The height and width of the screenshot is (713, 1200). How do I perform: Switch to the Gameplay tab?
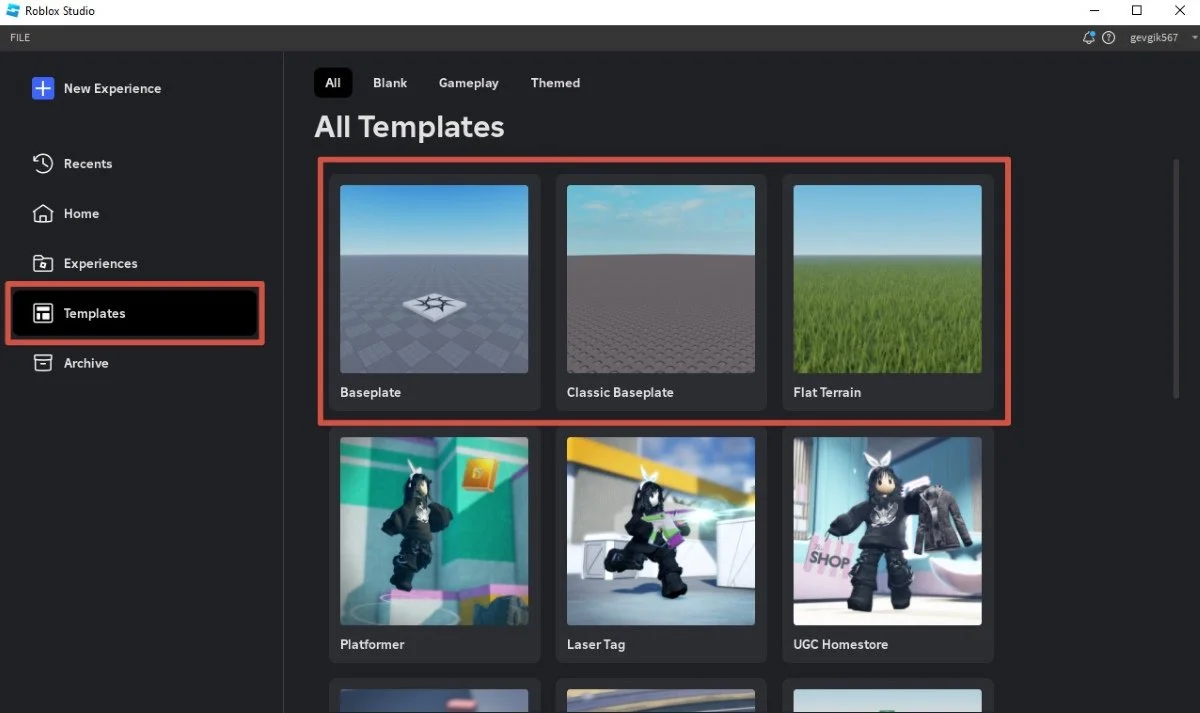469,83
